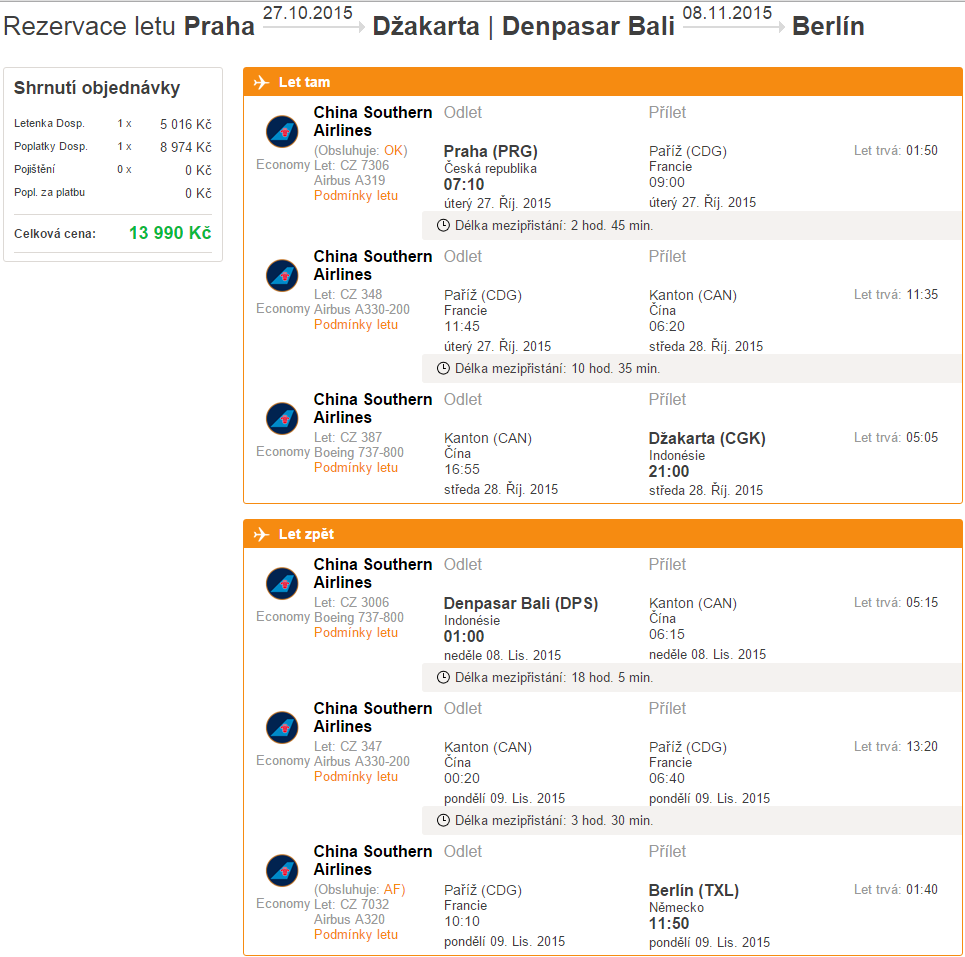The image size is (965, 957).
Task: Click the 'Letenka Dosp.' row label
Action: [x=49, y=124]
